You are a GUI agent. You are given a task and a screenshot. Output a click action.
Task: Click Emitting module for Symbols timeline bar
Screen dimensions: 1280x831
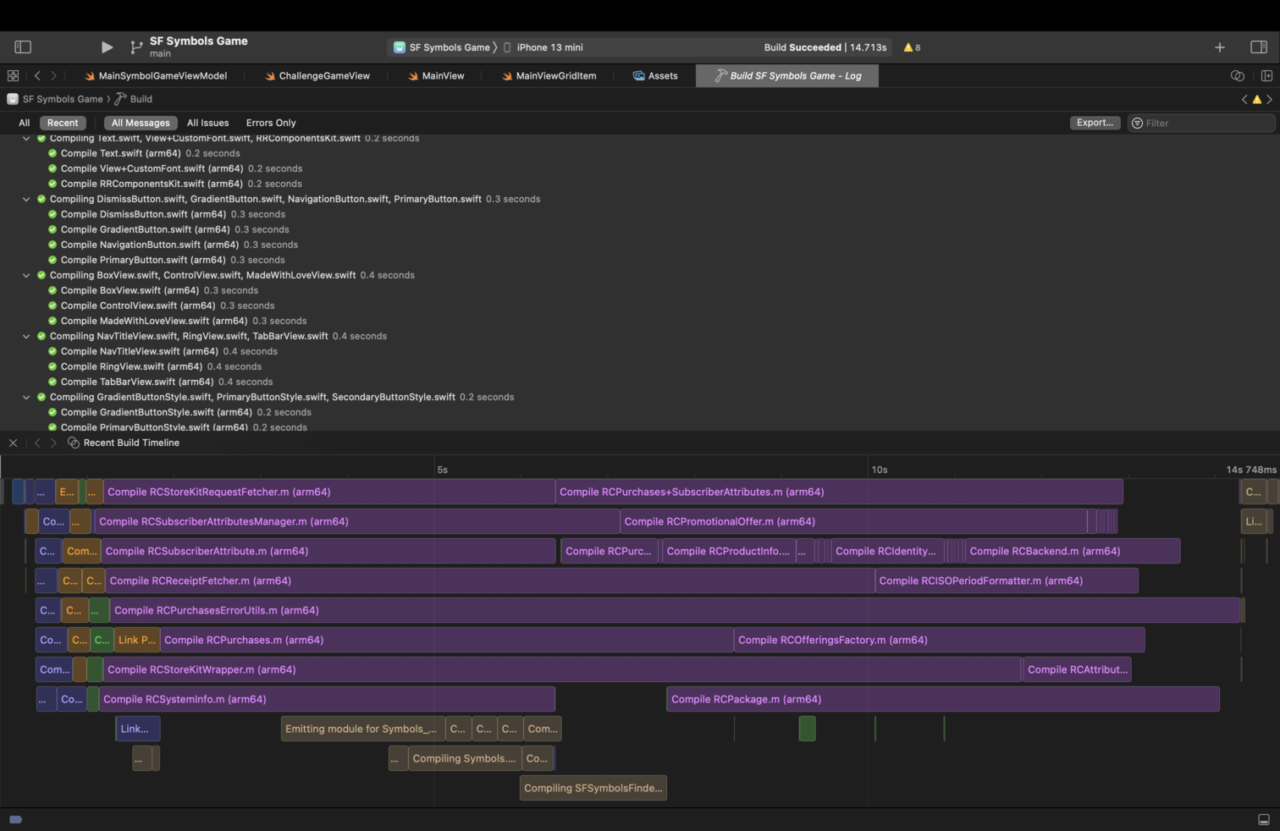pyautogui.click(x=363, y=729)
